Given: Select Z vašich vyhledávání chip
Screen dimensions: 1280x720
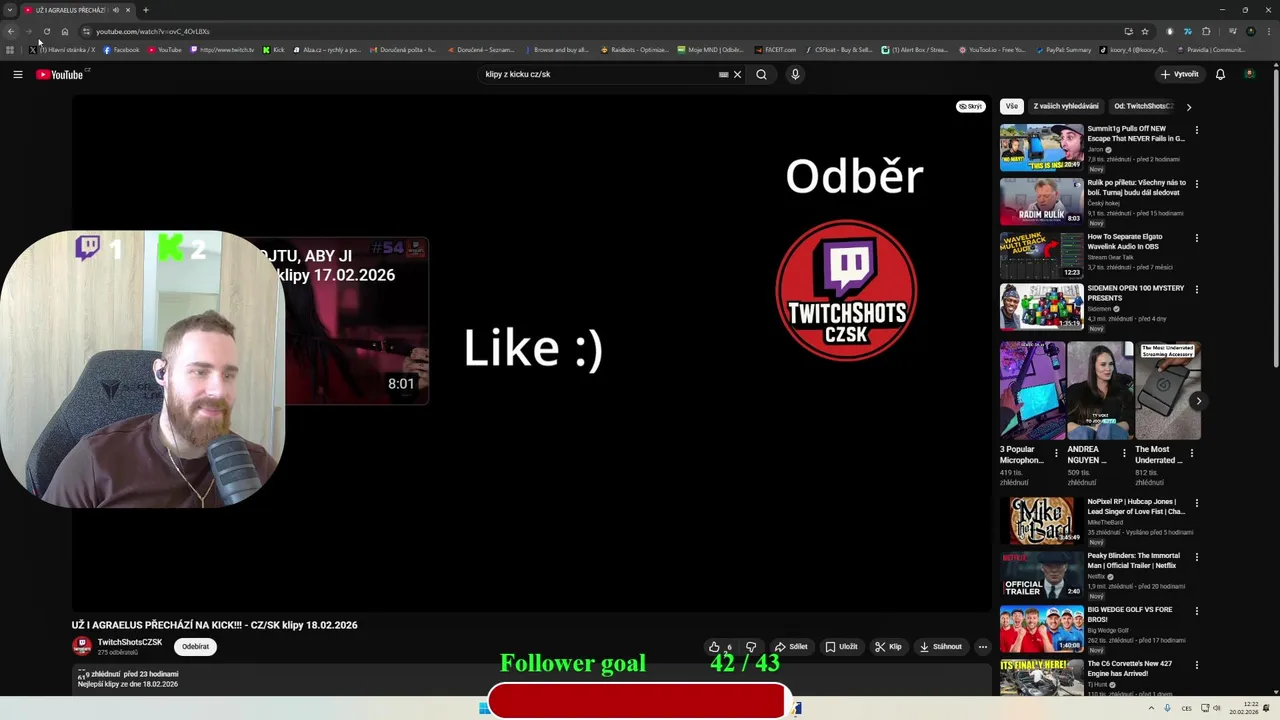Looking at the screenshot, I should coord(1066,106).
